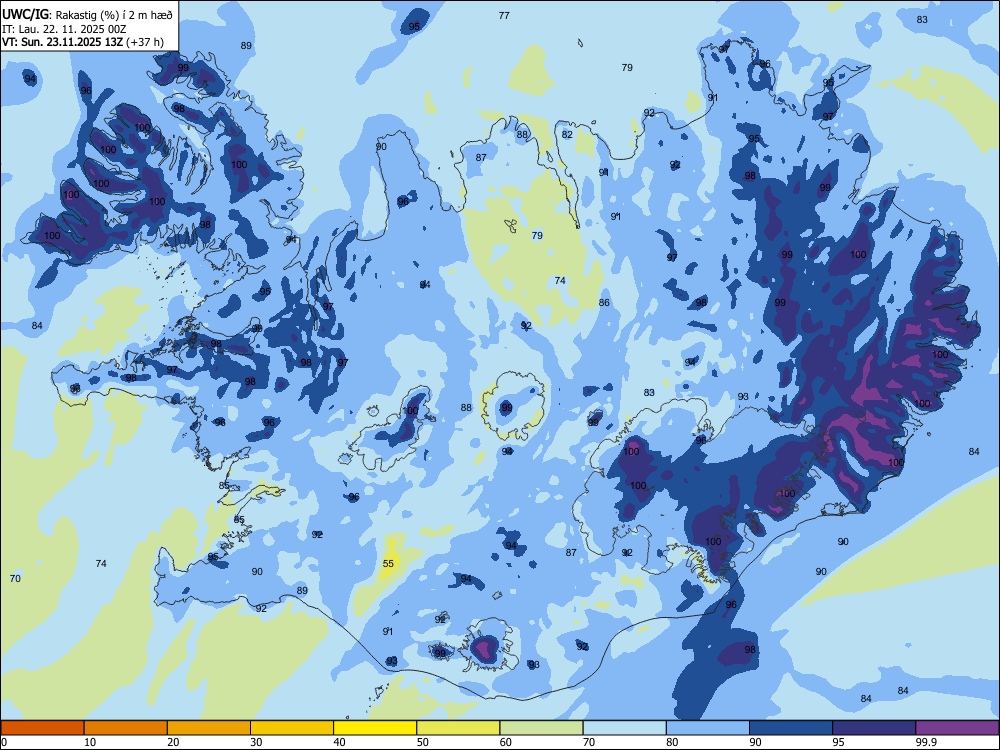Click the '30' legend scale label
This screenshot has height=750, width=1000.
pos(256,742)
